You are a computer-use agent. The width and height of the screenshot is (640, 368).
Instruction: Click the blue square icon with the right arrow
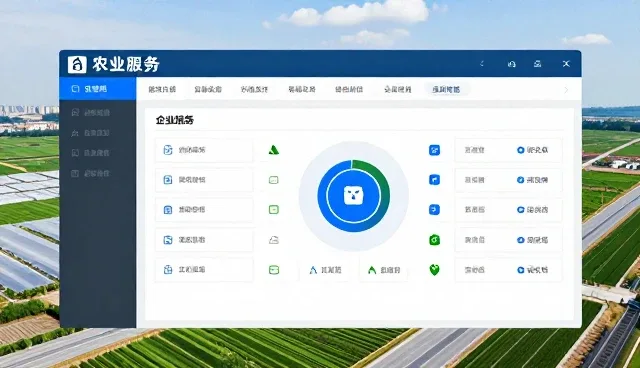click(x=434, y=210)
